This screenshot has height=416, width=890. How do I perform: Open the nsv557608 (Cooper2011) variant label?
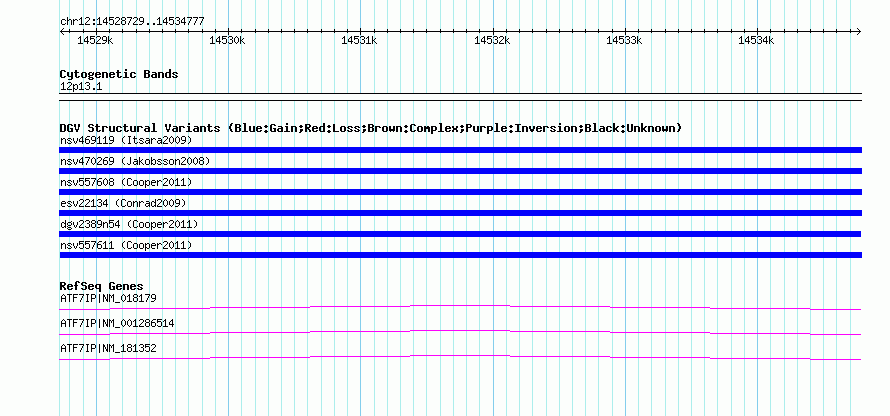pos(126,182)
